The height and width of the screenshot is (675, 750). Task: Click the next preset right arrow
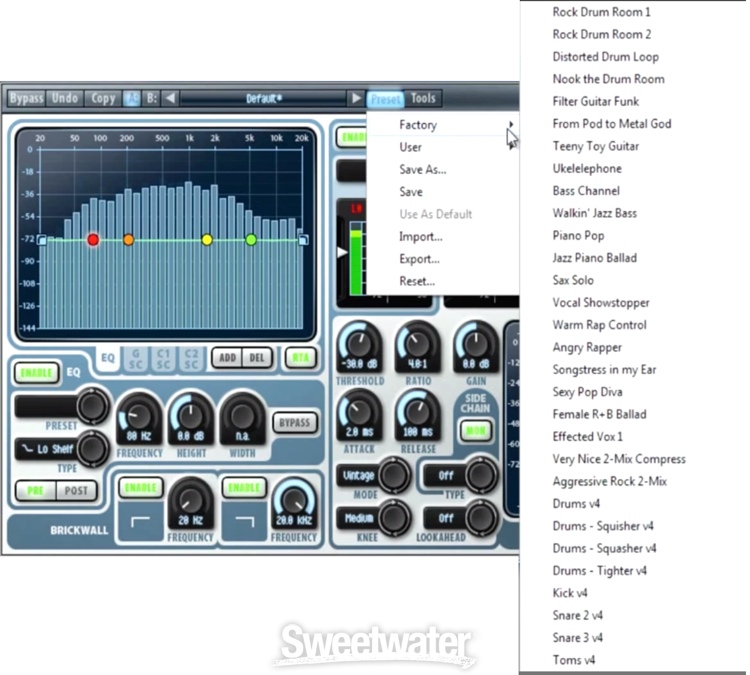pyautogui.click(x=356, y=98)
